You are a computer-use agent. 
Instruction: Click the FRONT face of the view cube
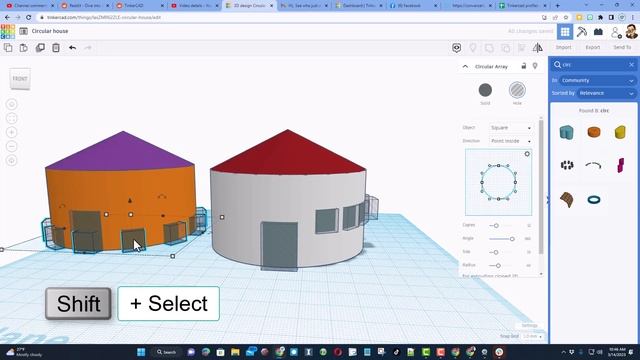(20, 79)
